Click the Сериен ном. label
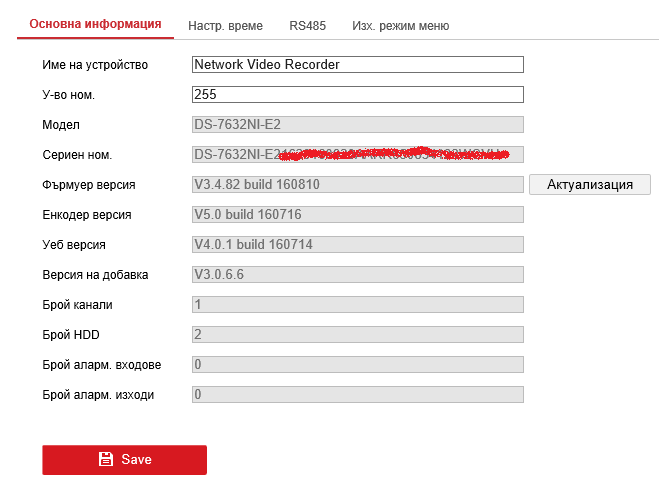The image size is (659, 485). 77,155
